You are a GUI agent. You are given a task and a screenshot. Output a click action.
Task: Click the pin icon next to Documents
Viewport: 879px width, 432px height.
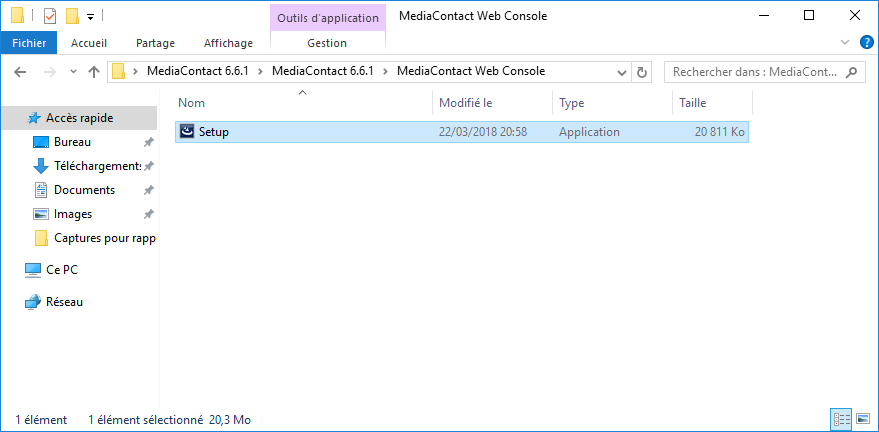(x=149, y=191)
